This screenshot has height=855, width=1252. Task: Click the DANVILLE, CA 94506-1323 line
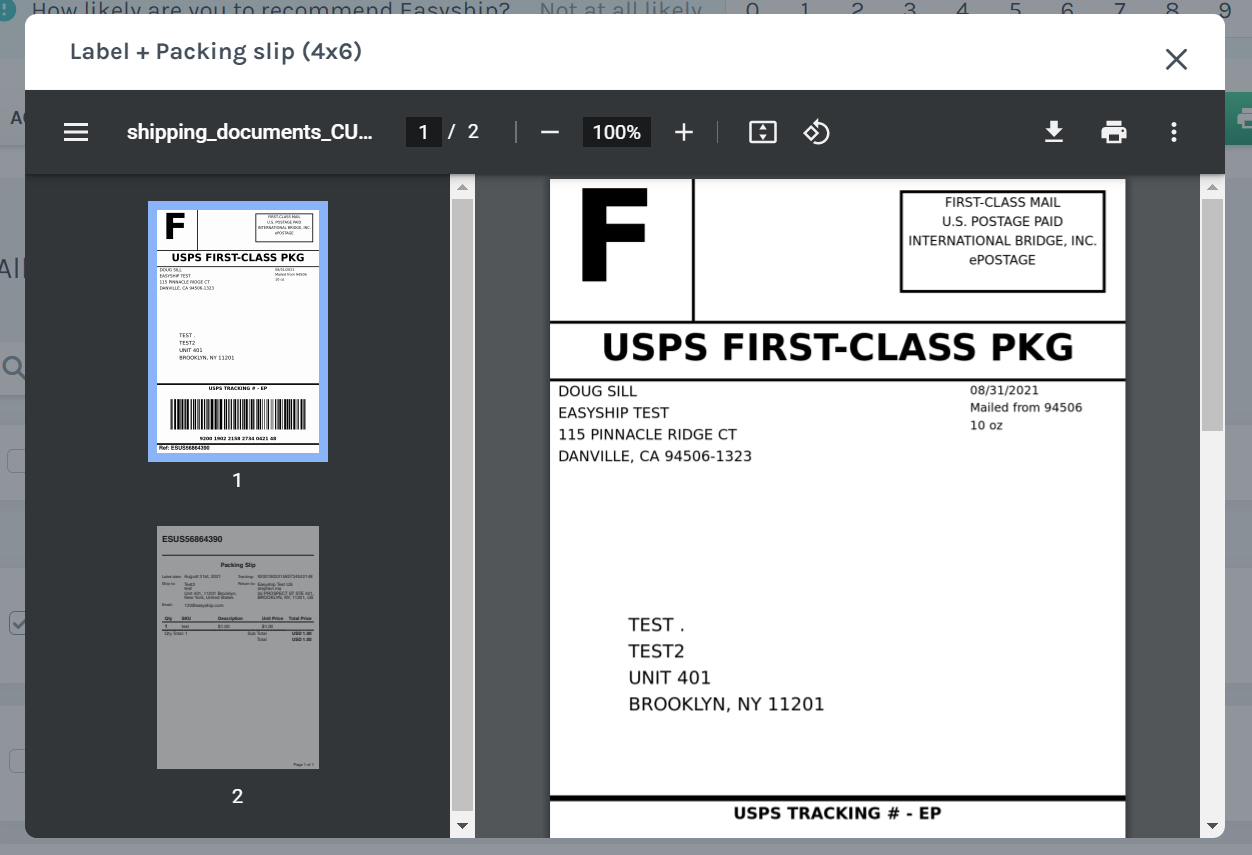655,456
